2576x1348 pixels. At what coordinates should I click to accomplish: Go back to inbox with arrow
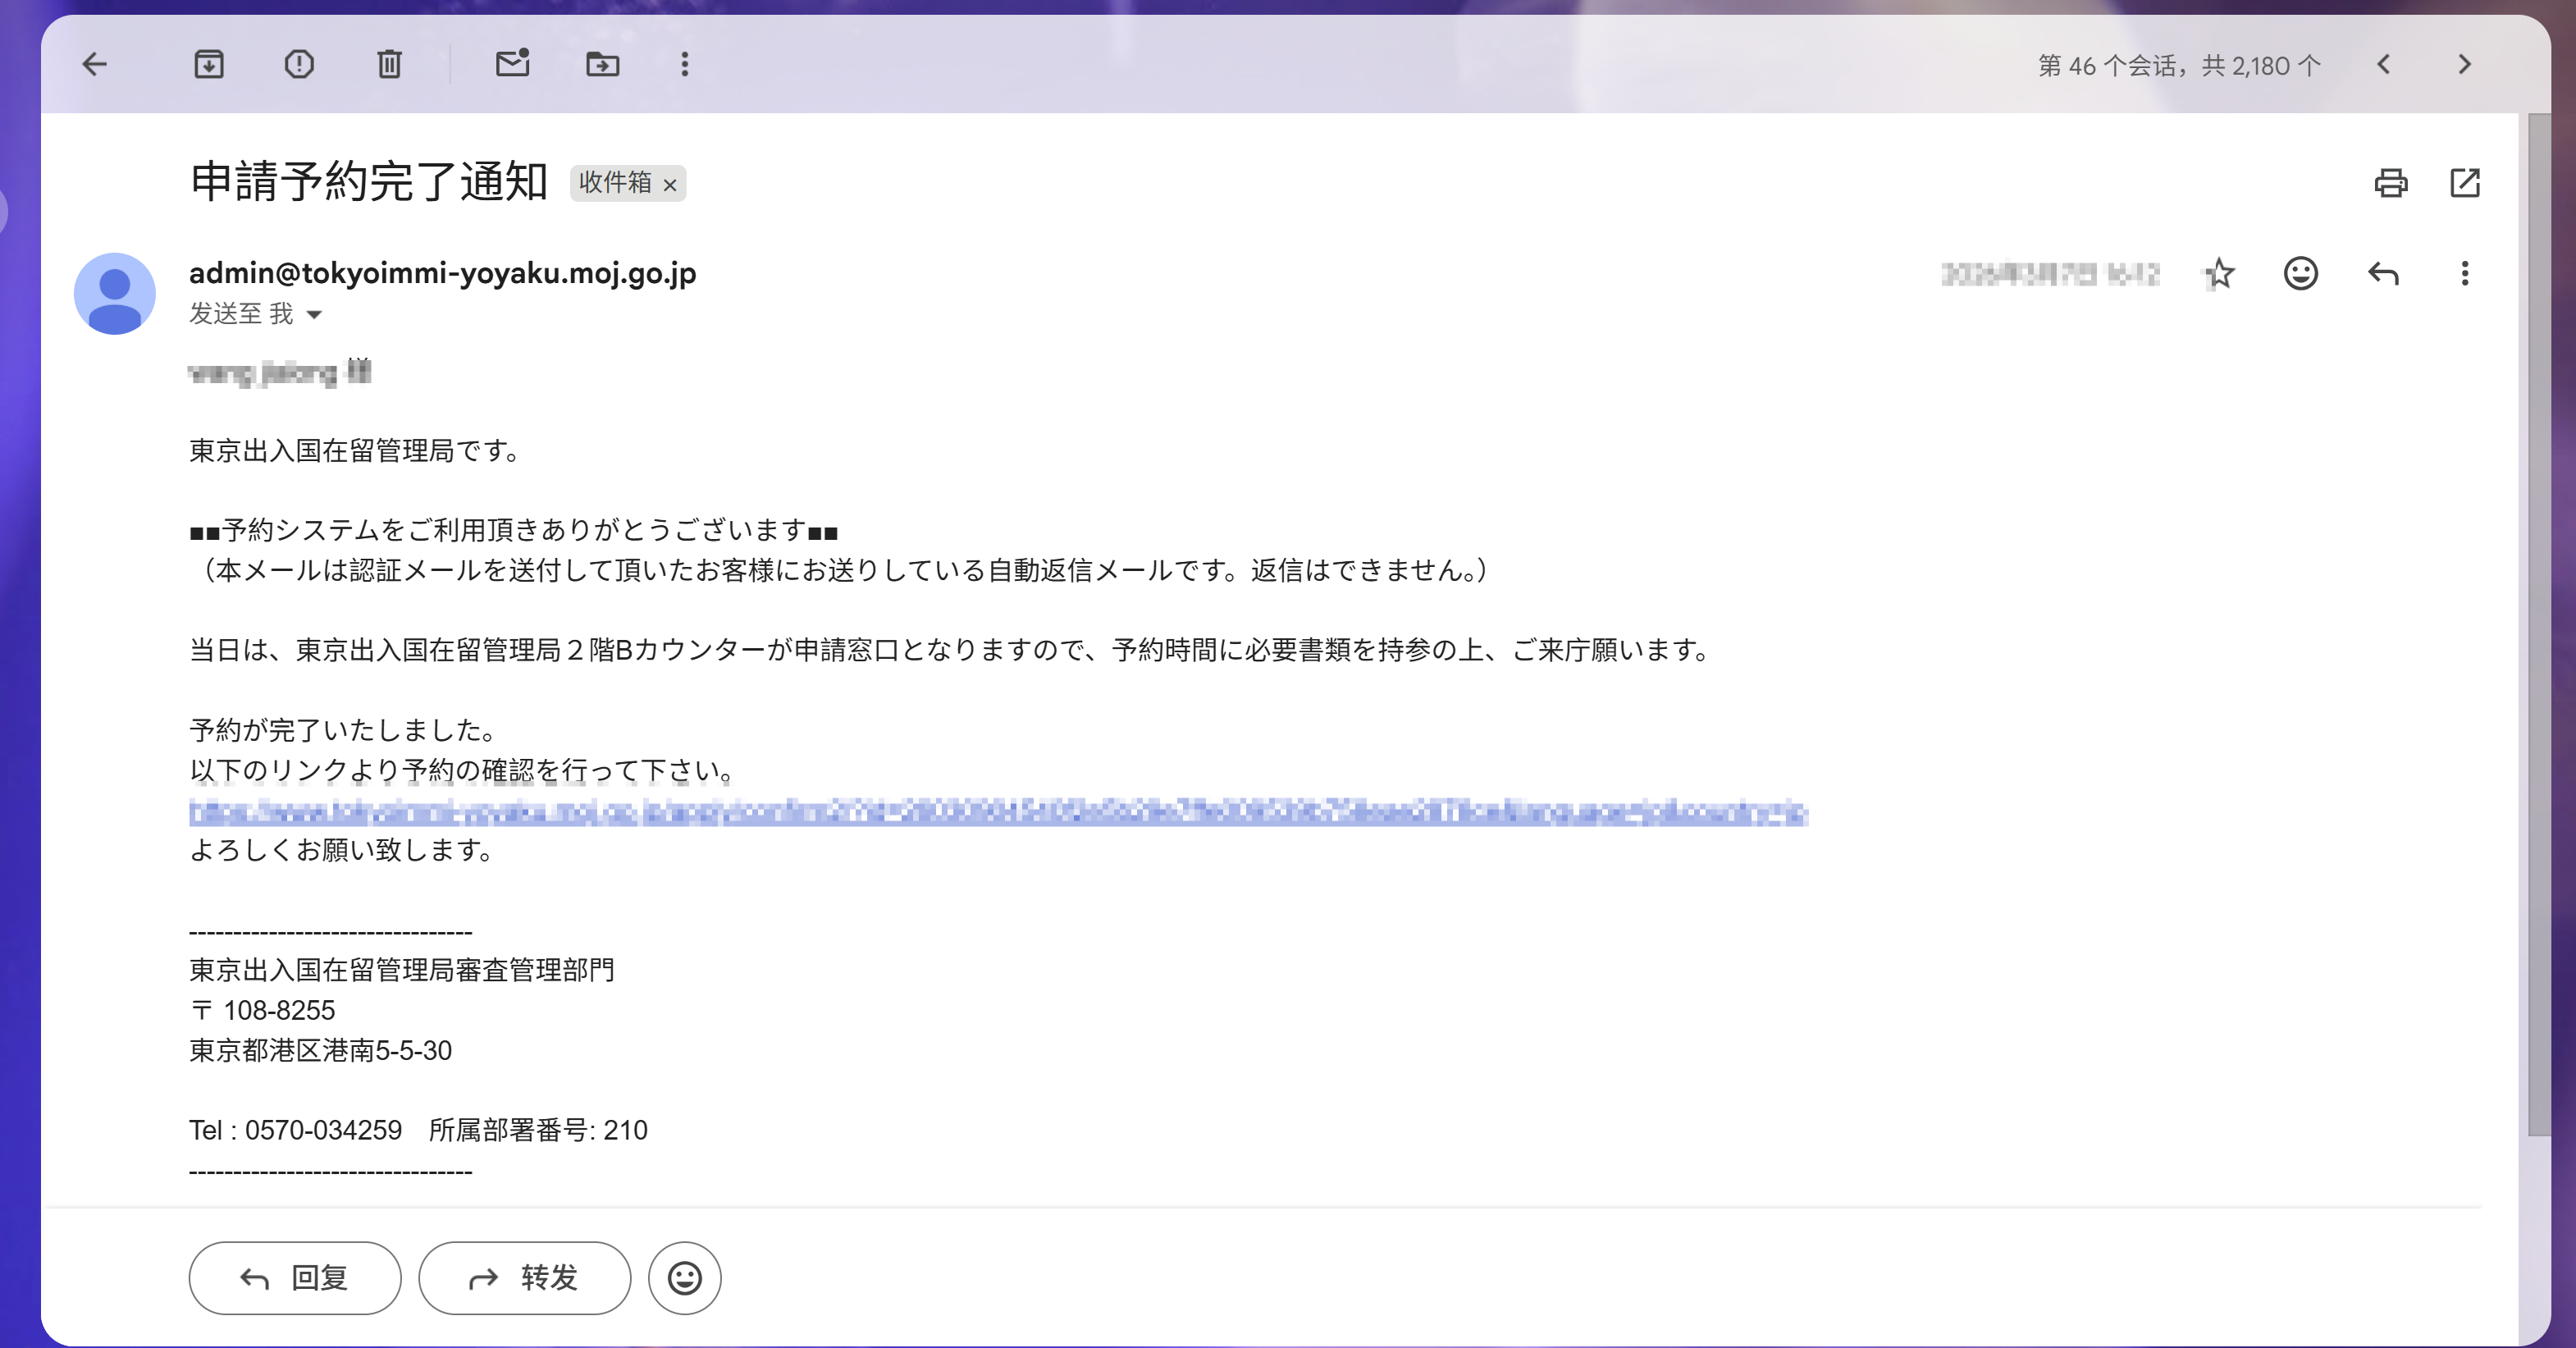[94, 65]
